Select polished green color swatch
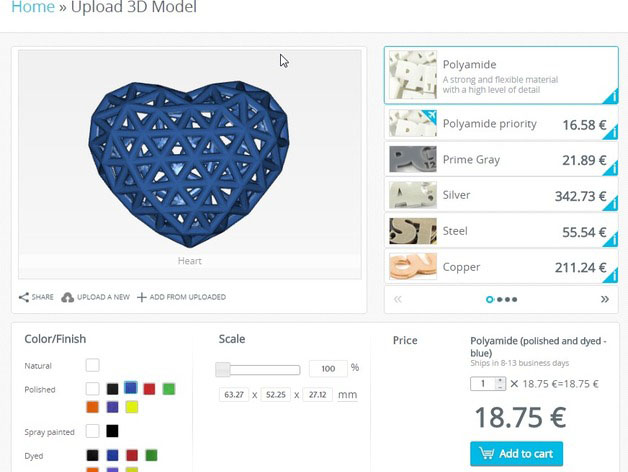 point(169,389)
